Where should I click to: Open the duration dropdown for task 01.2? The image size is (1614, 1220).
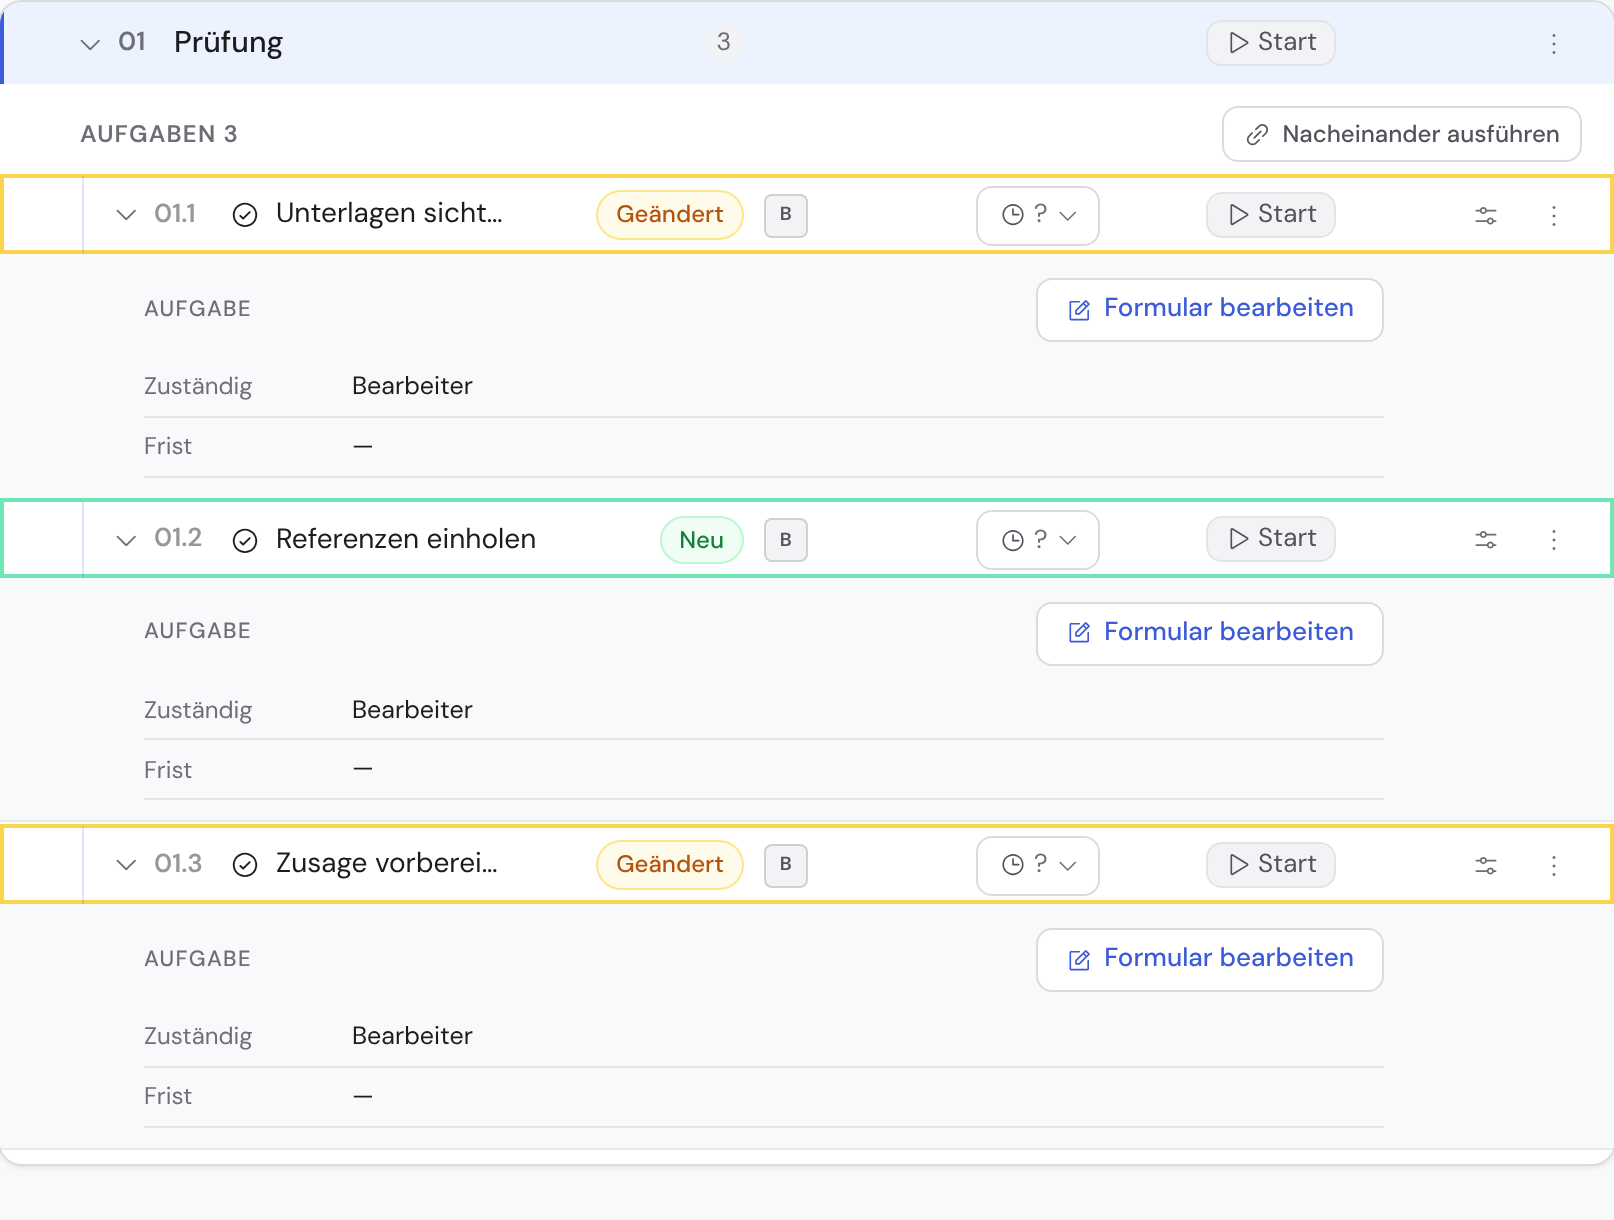tap(1038, 540)
